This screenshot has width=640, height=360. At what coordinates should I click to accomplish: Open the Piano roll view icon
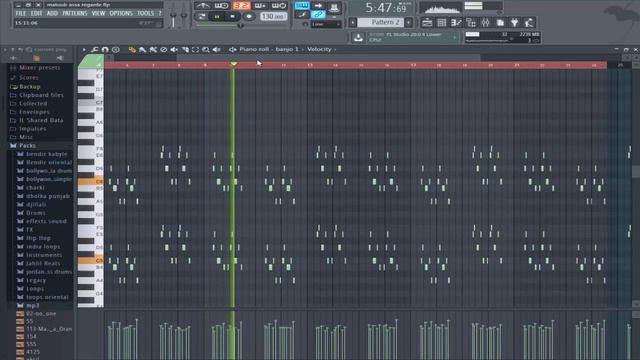point(456,22)
